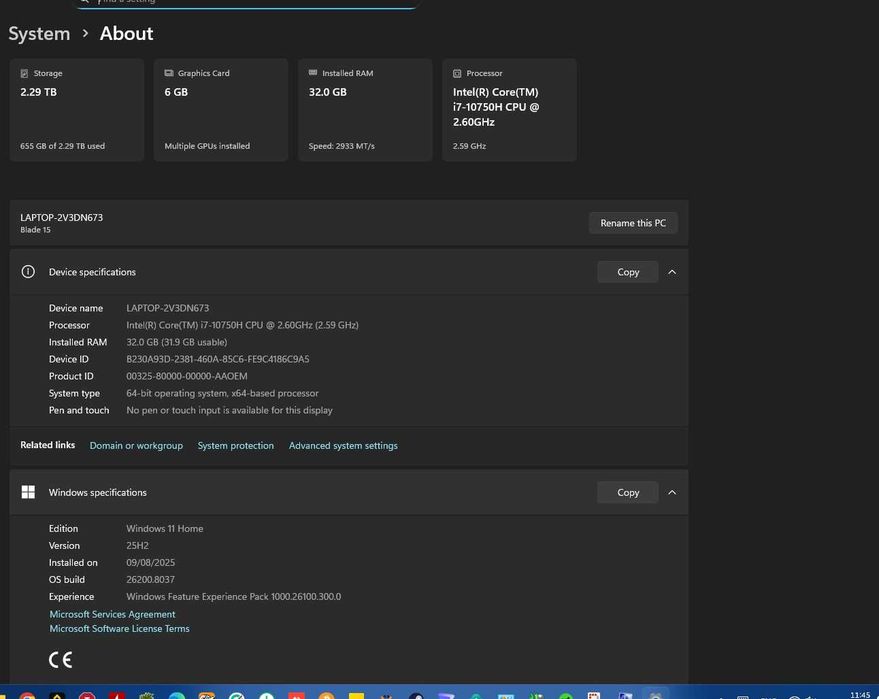Screen dimensions: 879x699
Task: Click '64-bit operating system' System type value
Action: [x=222, y=394]
